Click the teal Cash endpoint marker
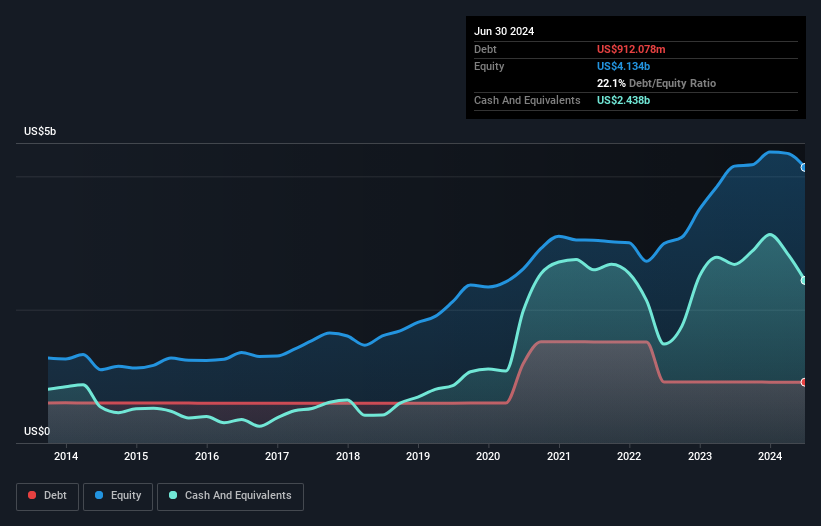This screenshot has height=526, width=821. point(804,281)
